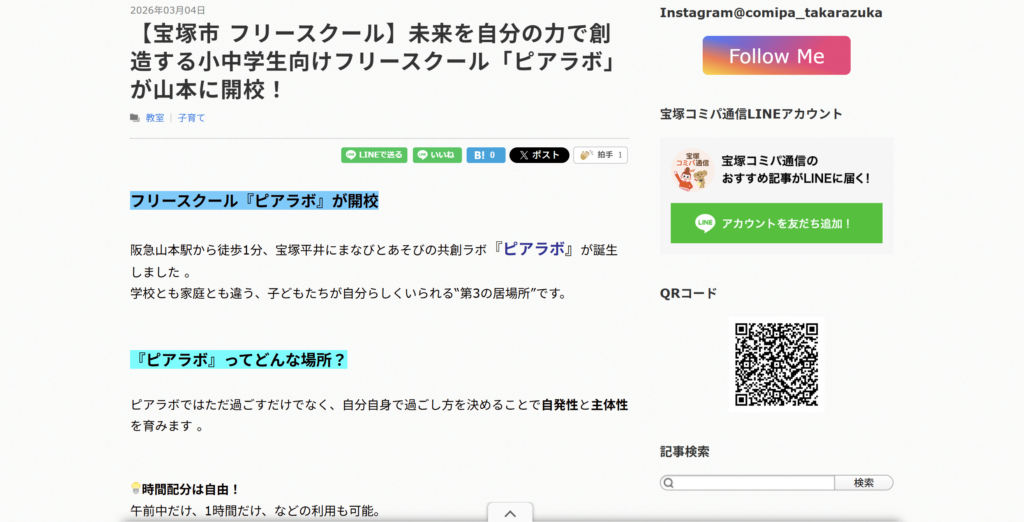This screenshot has width=1024, height=522.
Task: Click the magnifier icon in search field
Action: pos(668,483)
